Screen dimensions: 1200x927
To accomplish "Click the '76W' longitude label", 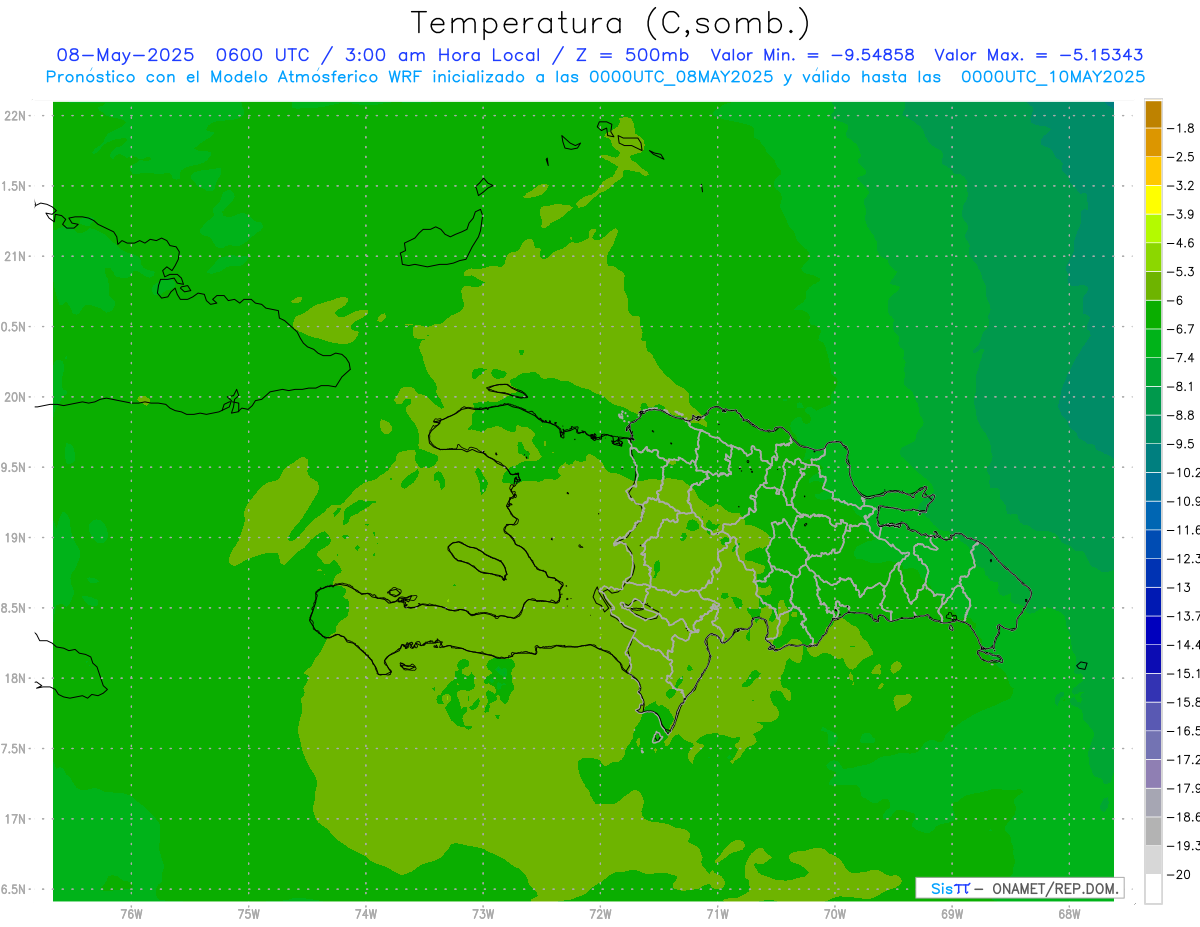I will [x=131, y=914].
